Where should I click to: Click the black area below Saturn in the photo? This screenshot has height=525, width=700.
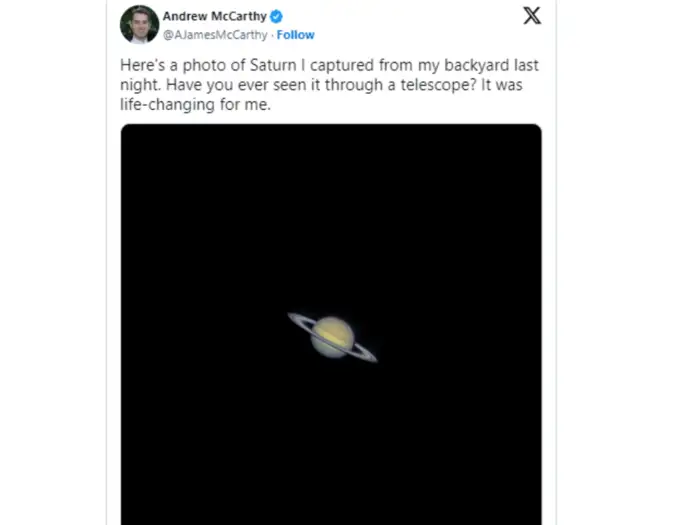click(x=331, y=450)
